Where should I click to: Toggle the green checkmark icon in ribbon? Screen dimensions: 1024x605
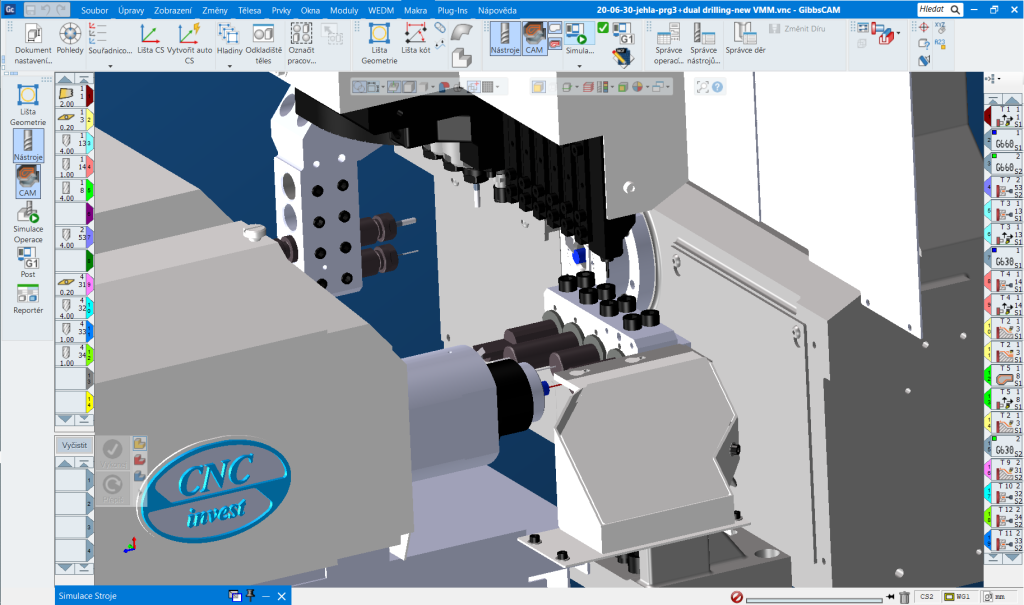coord(603,27)
